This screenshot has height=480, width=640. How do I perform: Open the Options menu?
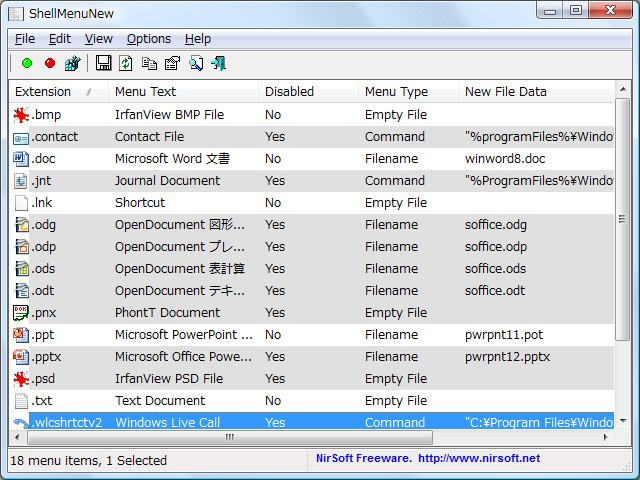149,39
